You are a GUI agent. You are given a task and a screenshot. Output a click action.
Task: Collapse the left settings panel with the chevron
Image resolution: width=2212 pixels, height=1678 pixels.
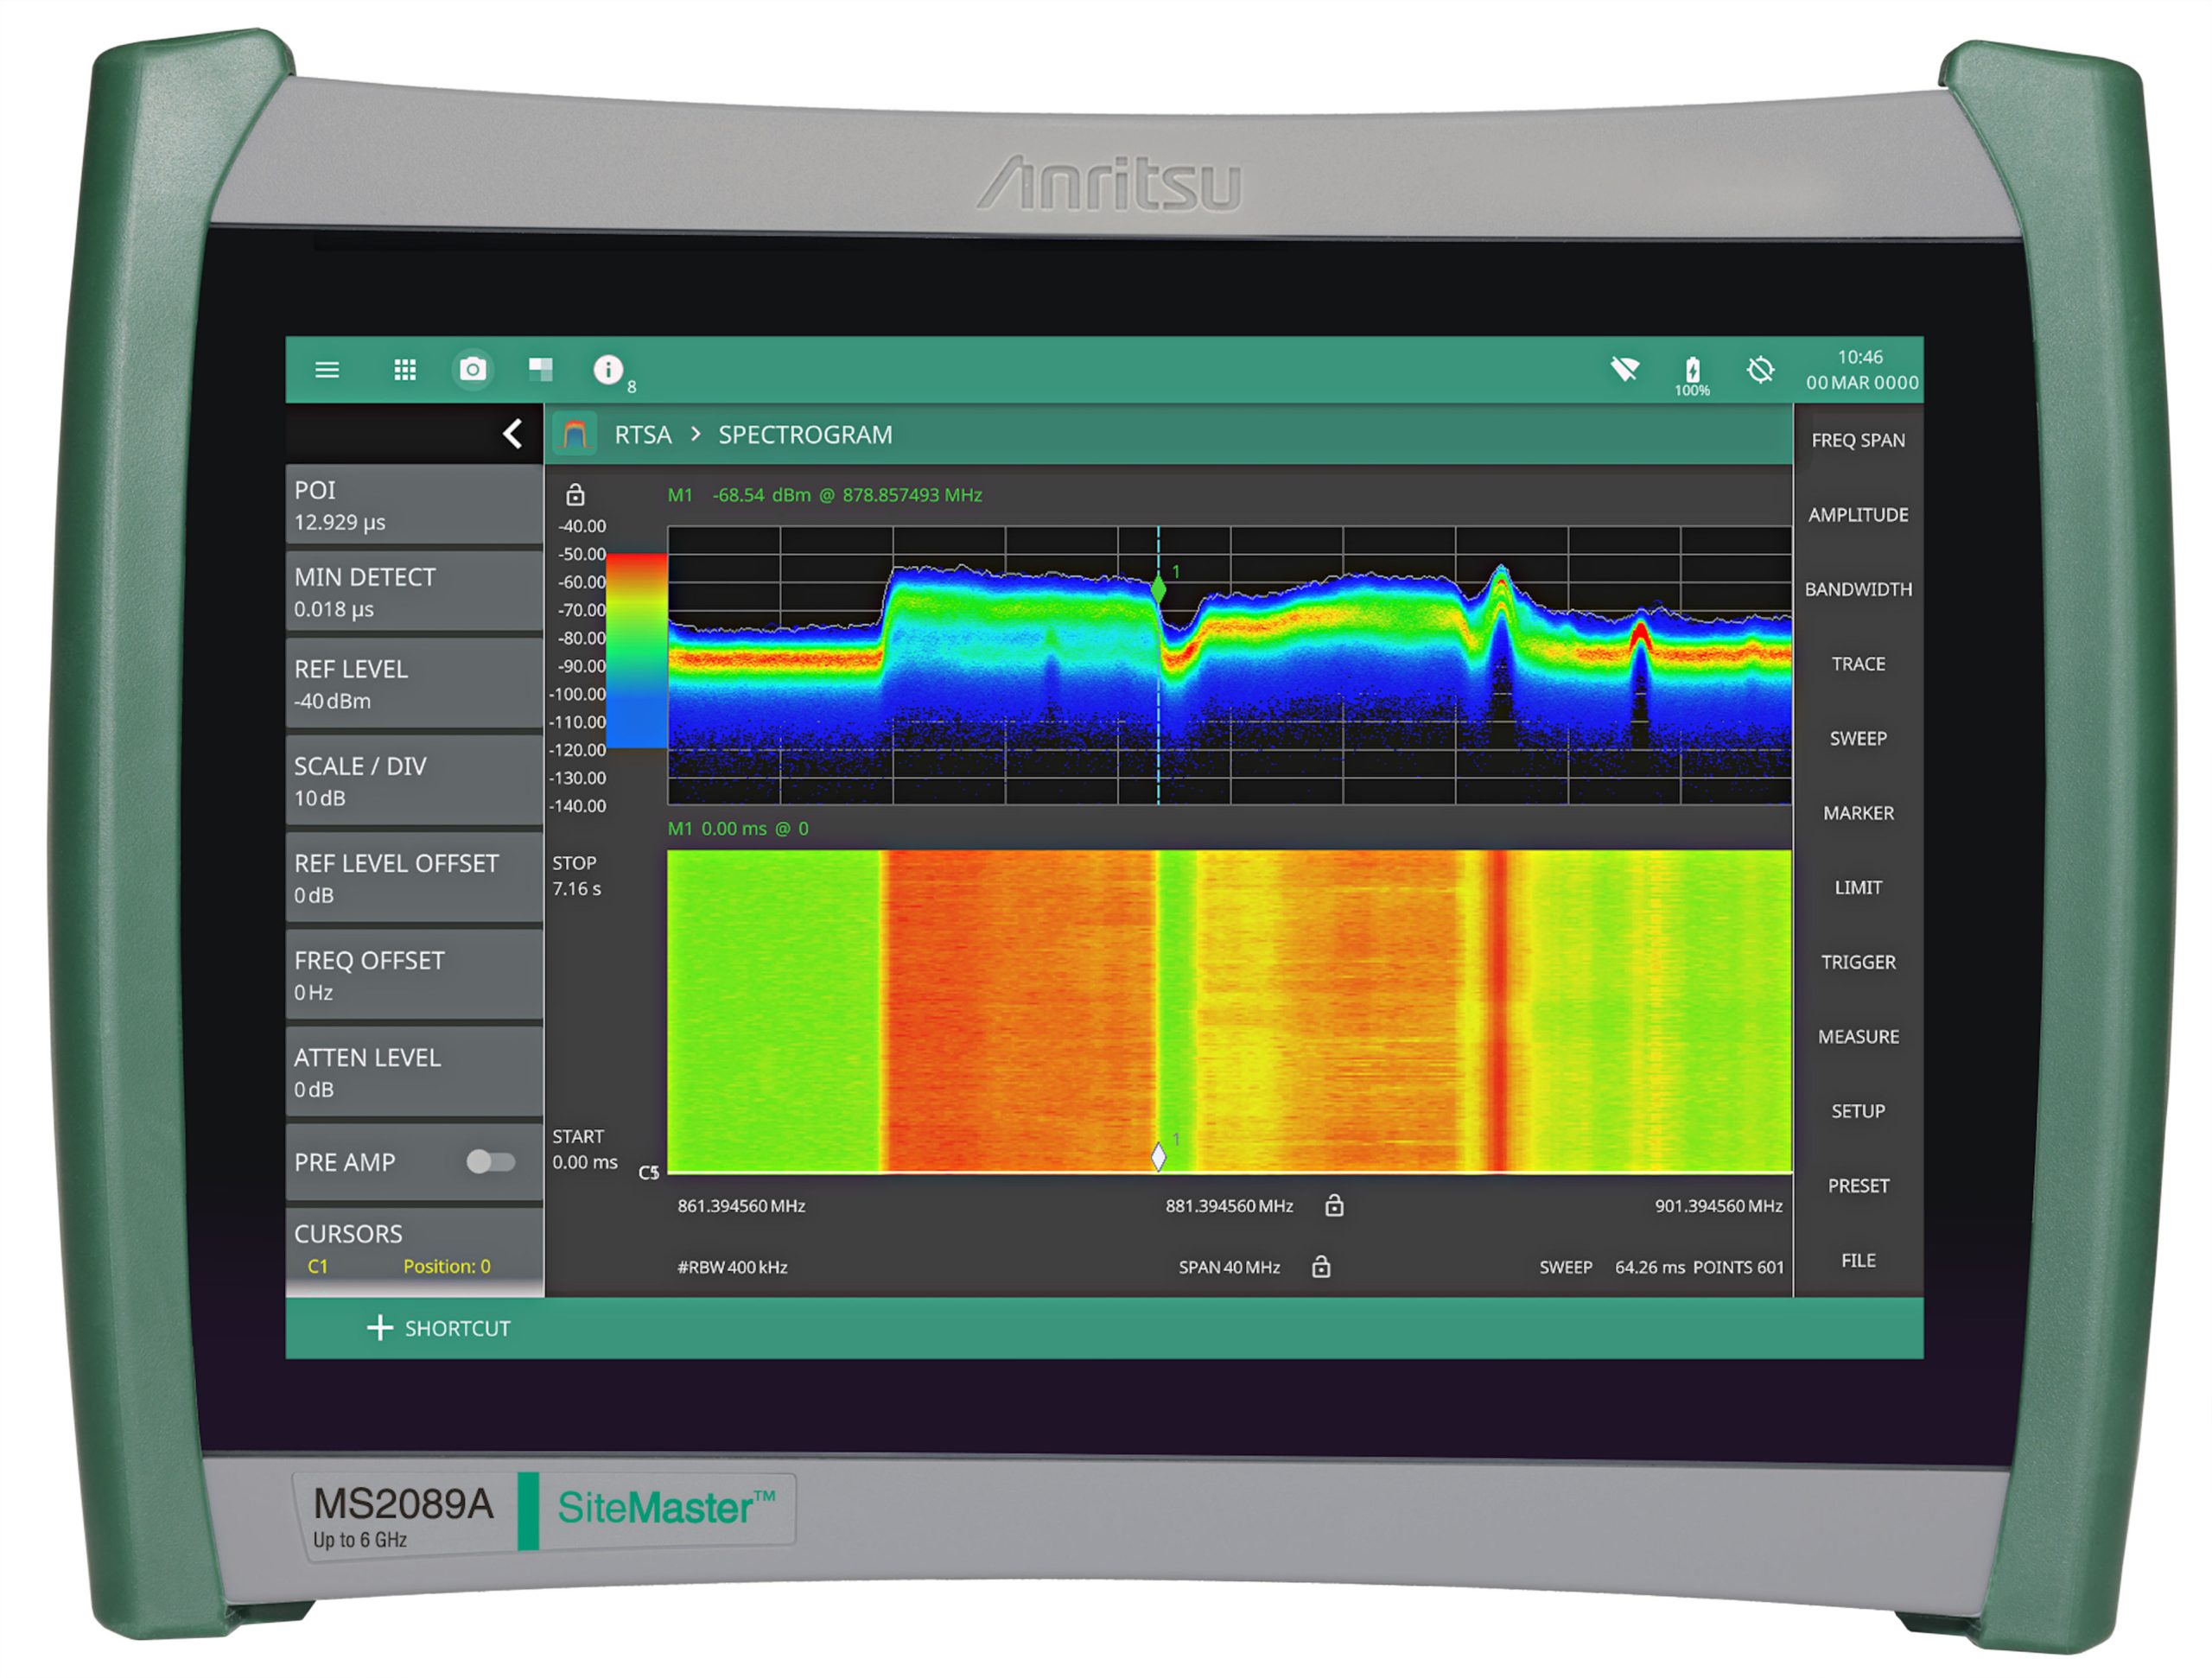click(513, 435)
